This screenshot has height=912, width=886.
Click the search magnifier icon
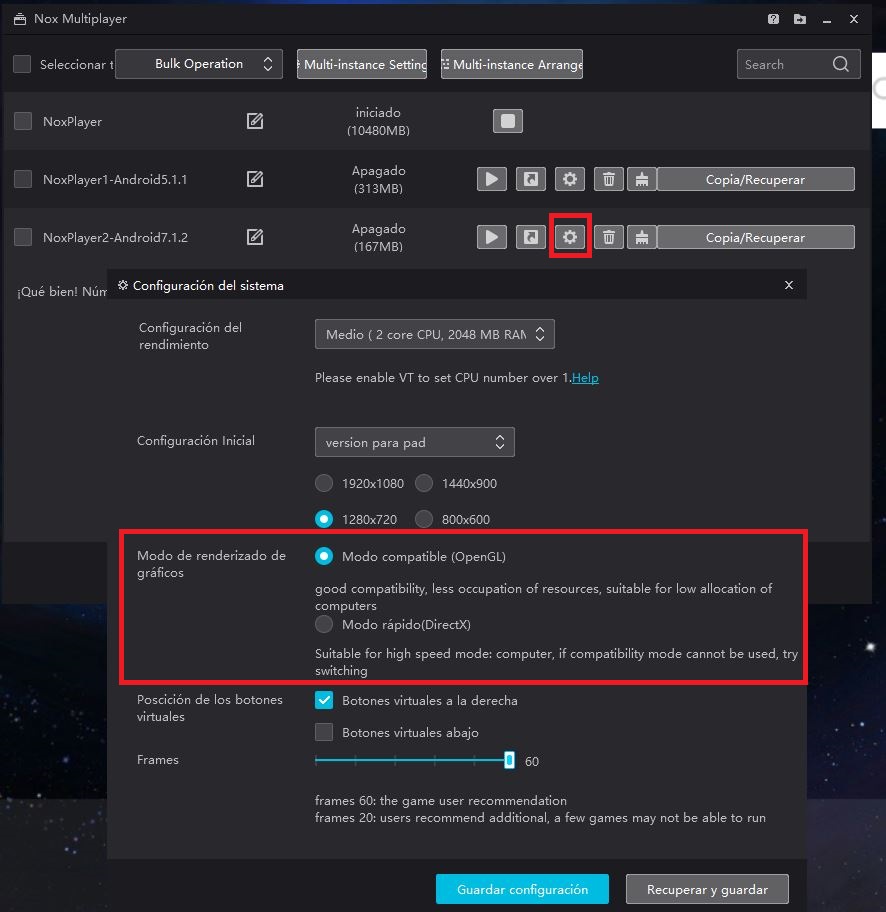point(841,64)
